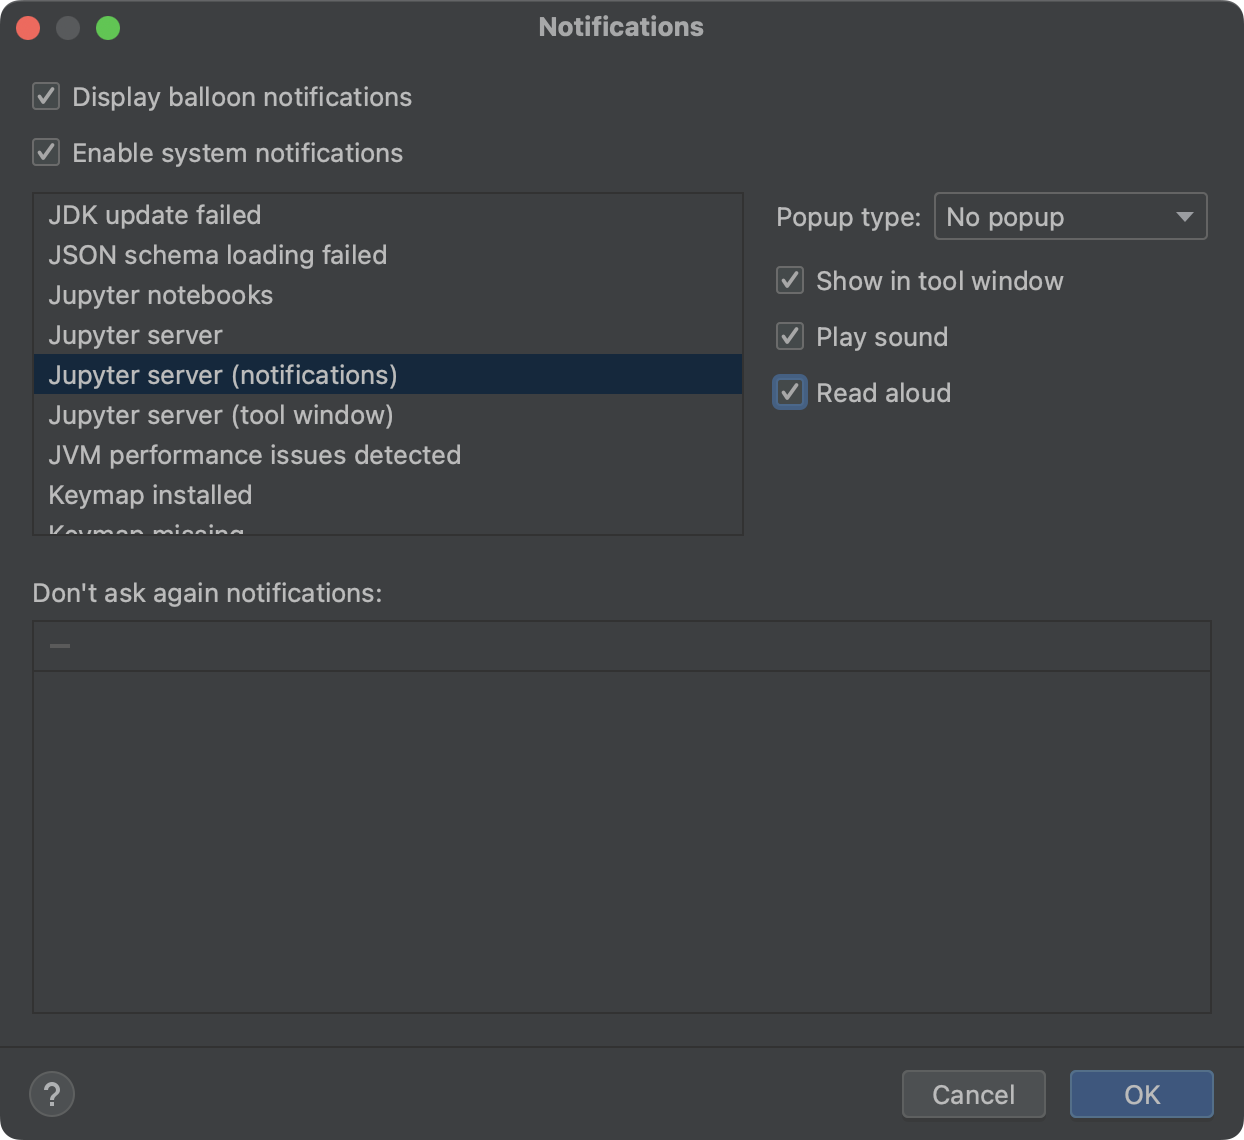Select JDK update failed notification
Viewport: 1244px width, 1140px height.
pyautogui.click(x=154, y=215)
